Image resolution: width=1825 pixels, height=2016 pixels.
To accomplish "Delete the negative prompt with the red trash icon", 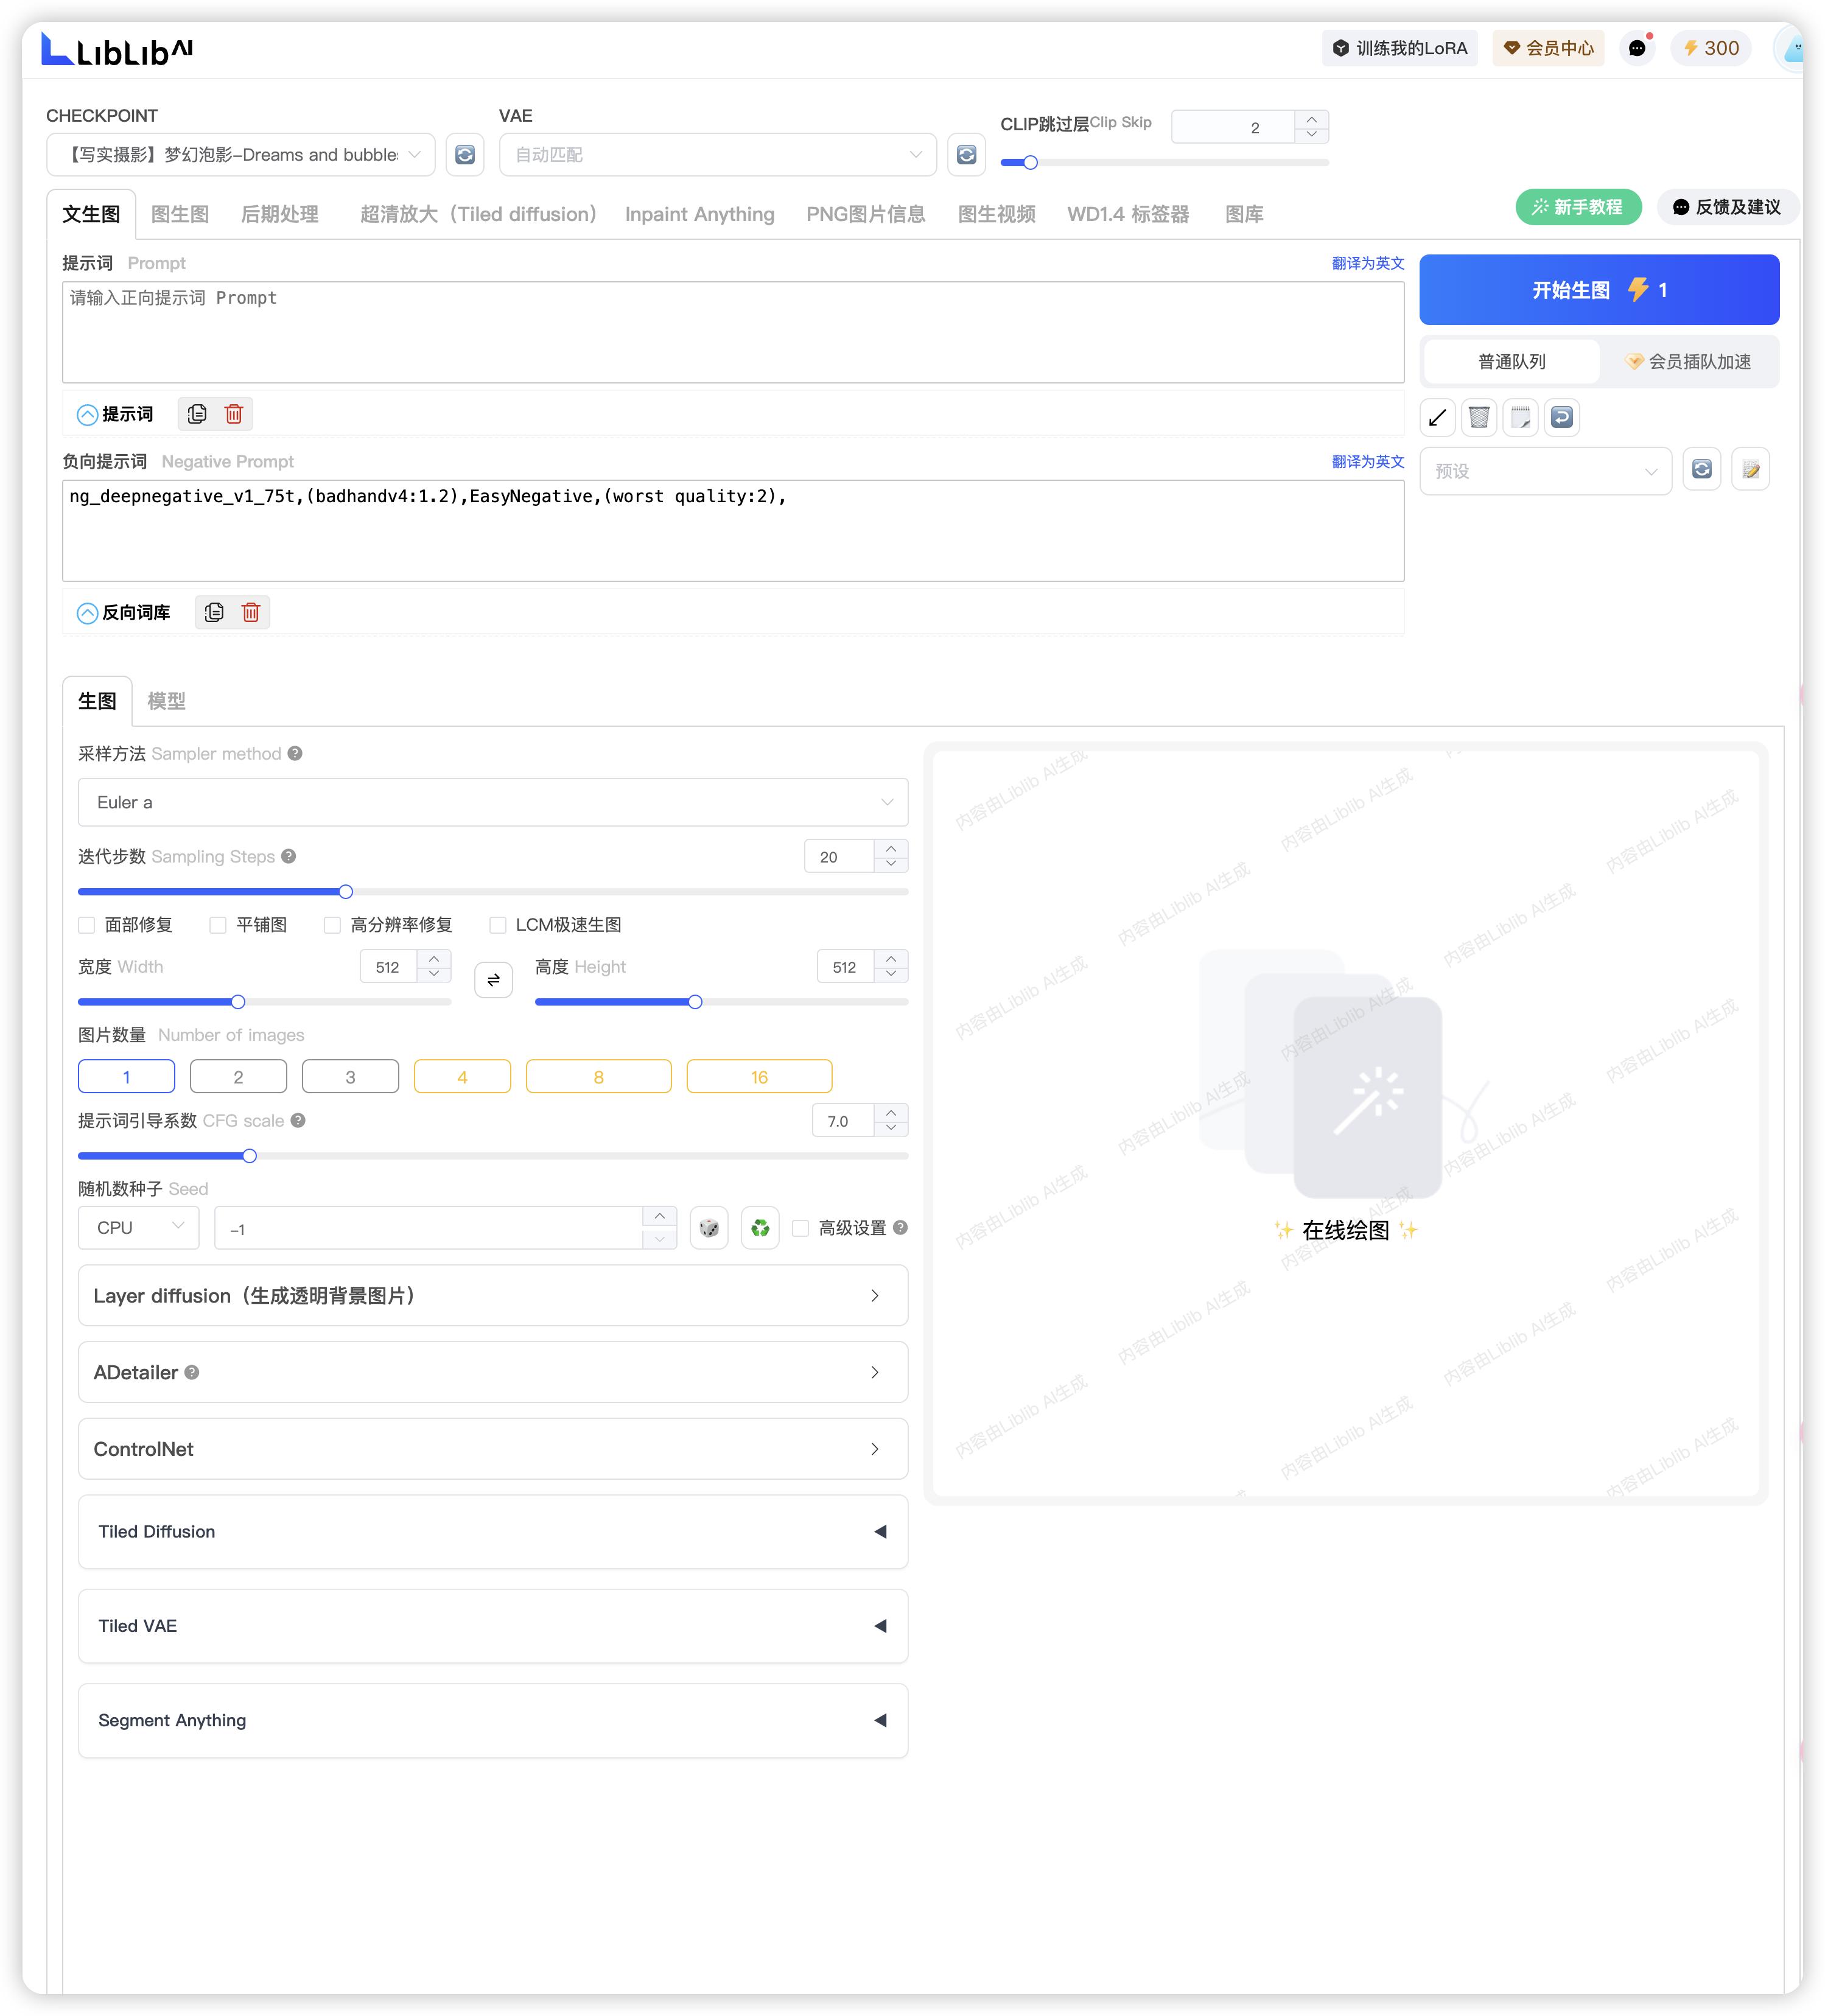I will tap(251, 612).
